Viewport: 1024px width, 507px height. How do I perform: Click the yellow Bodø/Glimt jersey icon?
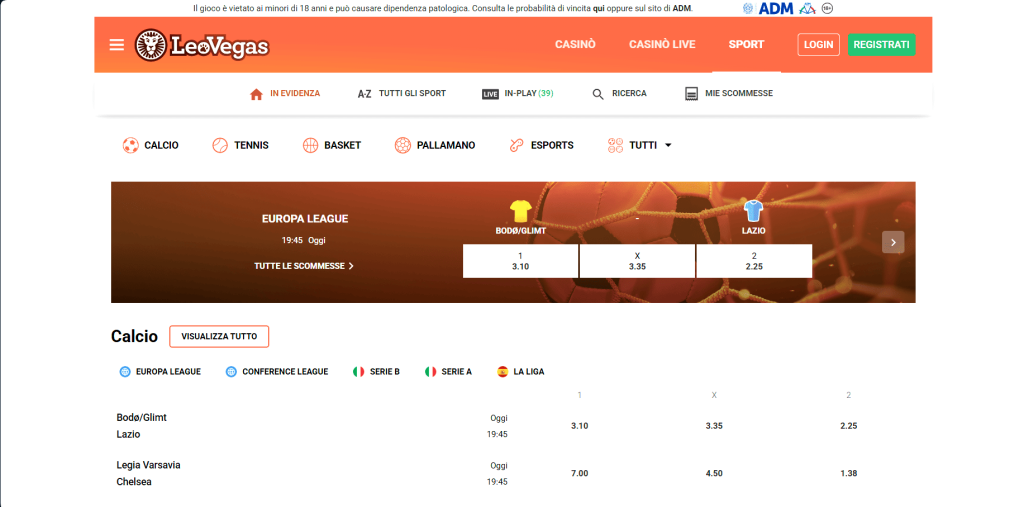[520, 211]
